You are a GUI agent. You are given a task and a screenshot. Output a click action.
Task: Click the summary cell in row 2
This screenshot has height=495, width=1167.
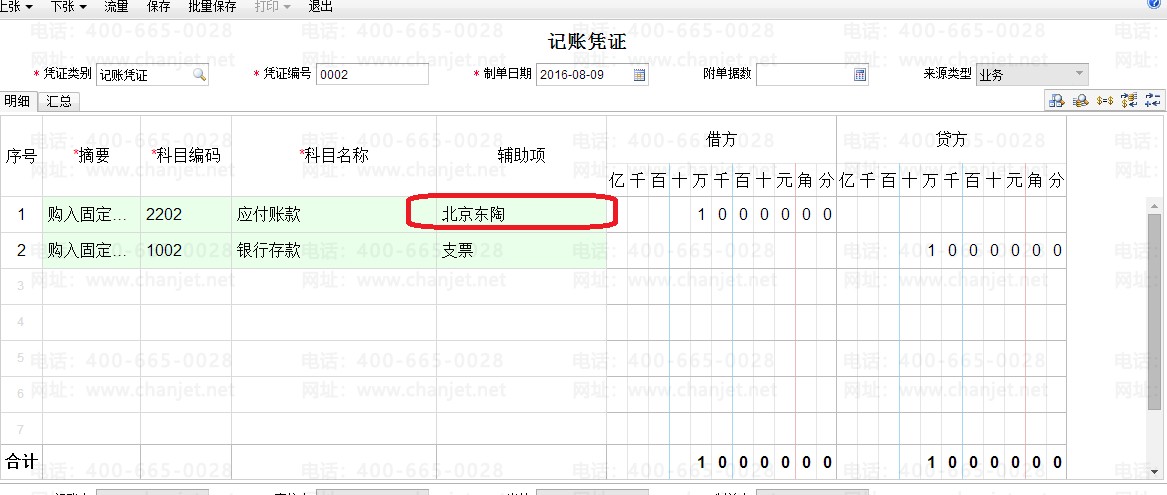[x=92, y=251]
